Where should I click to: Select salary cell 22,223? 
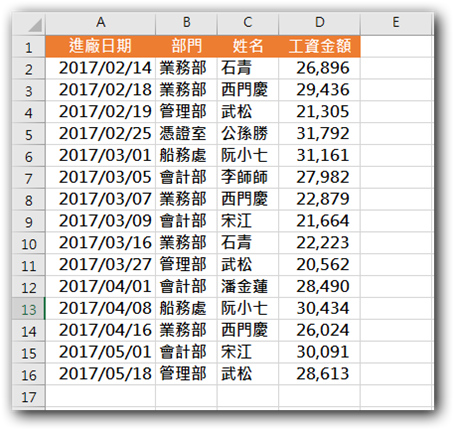pos(319,243)
